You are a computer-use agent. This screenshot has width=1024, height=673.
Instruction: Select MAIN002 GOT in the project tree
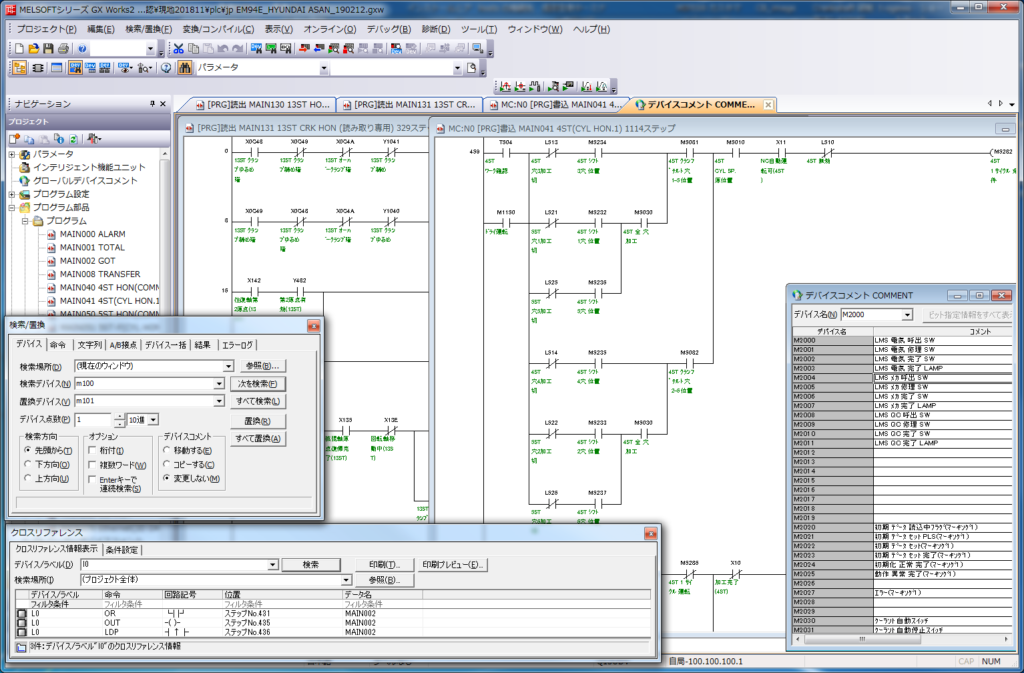(x=87, y=260)
